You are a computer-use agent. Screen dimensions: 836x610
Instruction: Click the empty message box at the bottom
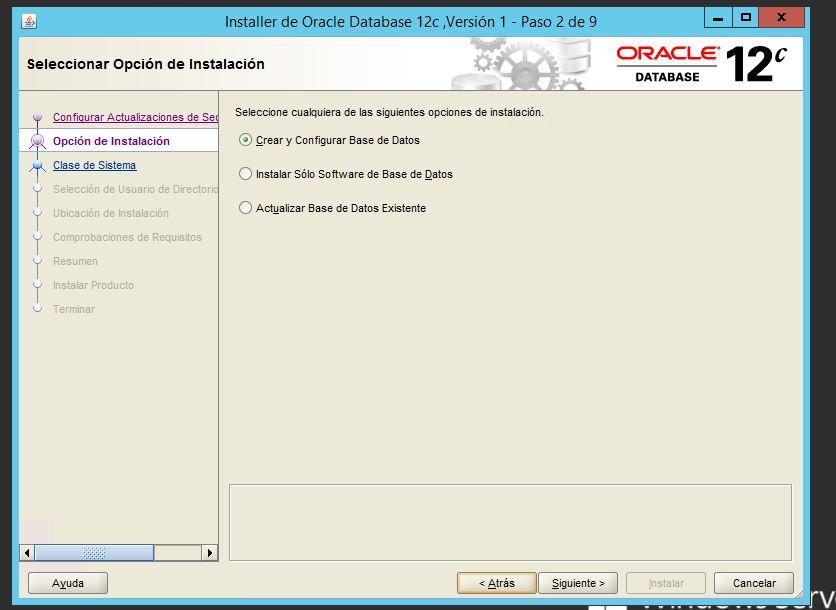tap(510, 523)
